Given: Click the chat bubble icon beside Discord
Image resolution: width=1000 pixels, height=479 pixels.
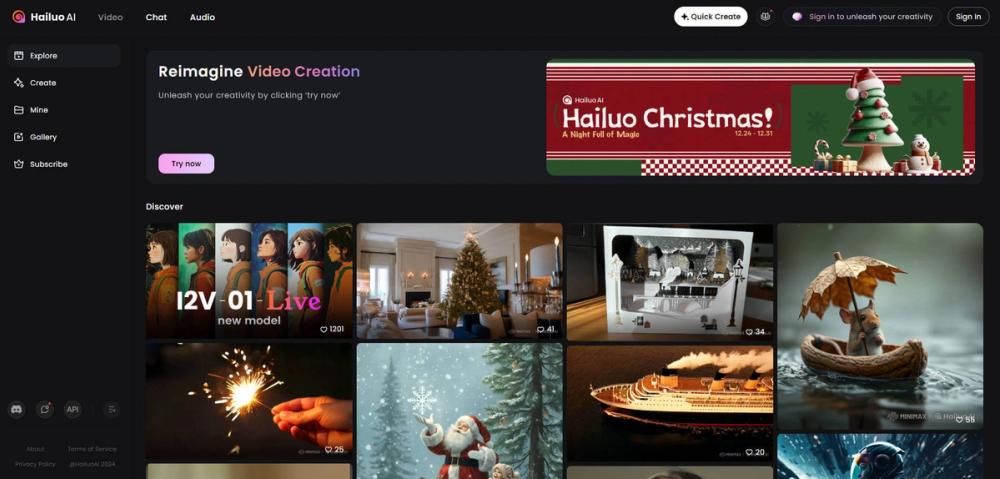Looking at the screenshot, I should pos(44,409).
